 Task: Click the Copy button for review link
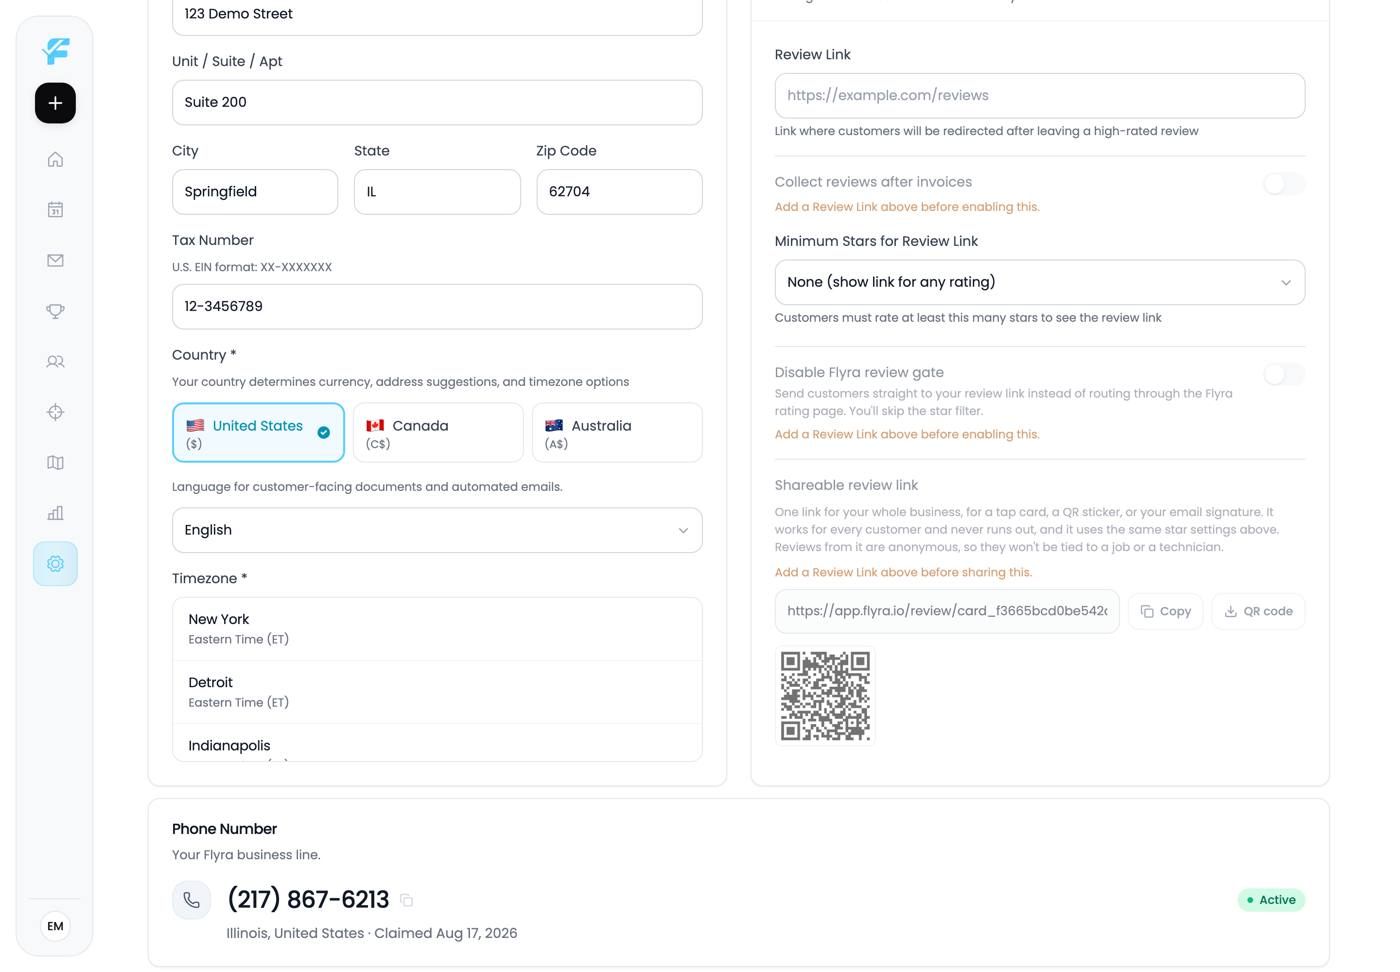pos(1166,611)
